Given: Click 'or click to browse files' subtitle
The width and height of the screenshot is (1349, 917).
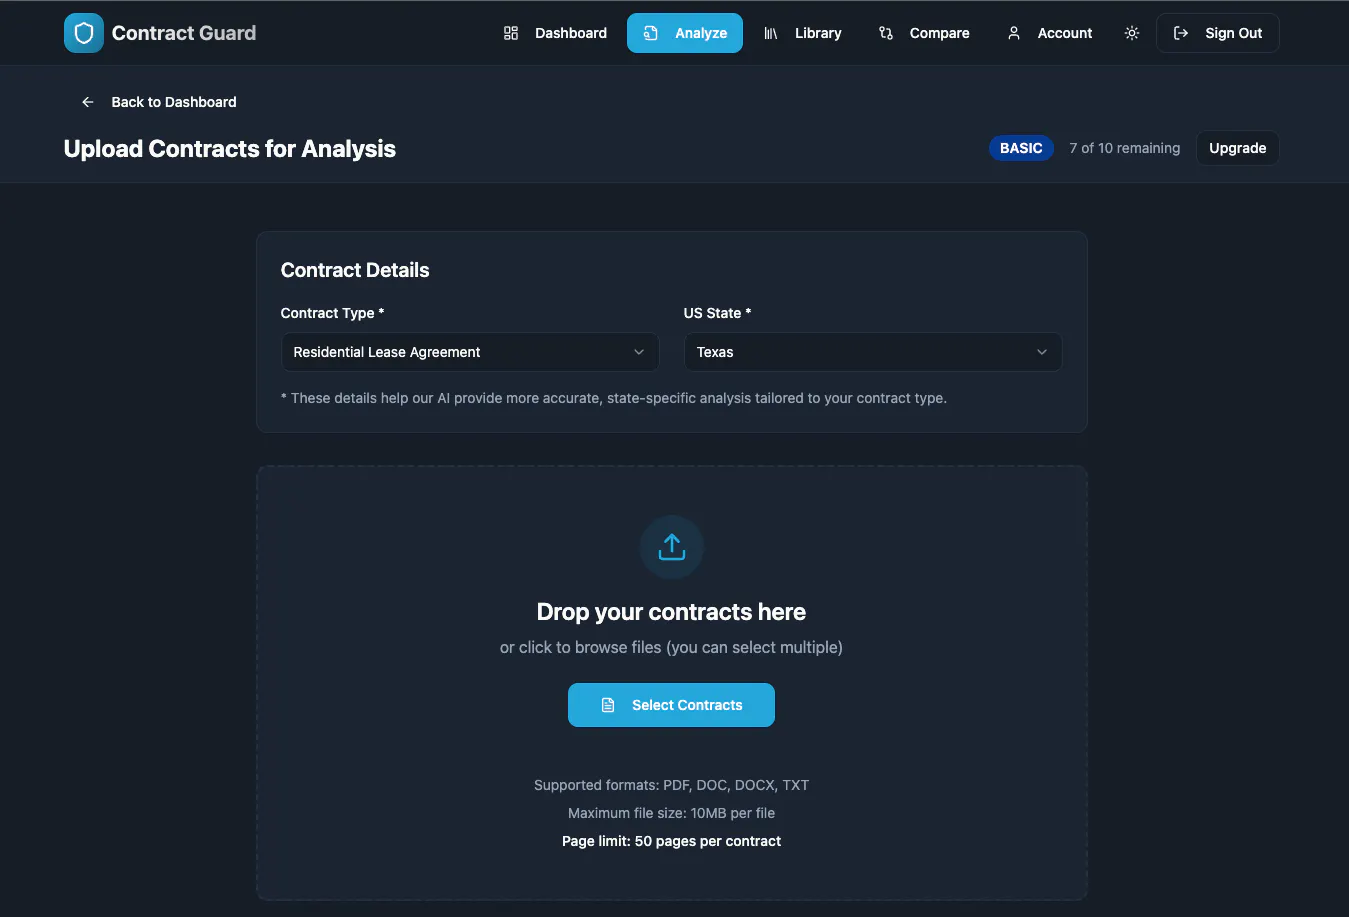Looking at the screenshot, I should pyautogui.click(x=672, y=647).
